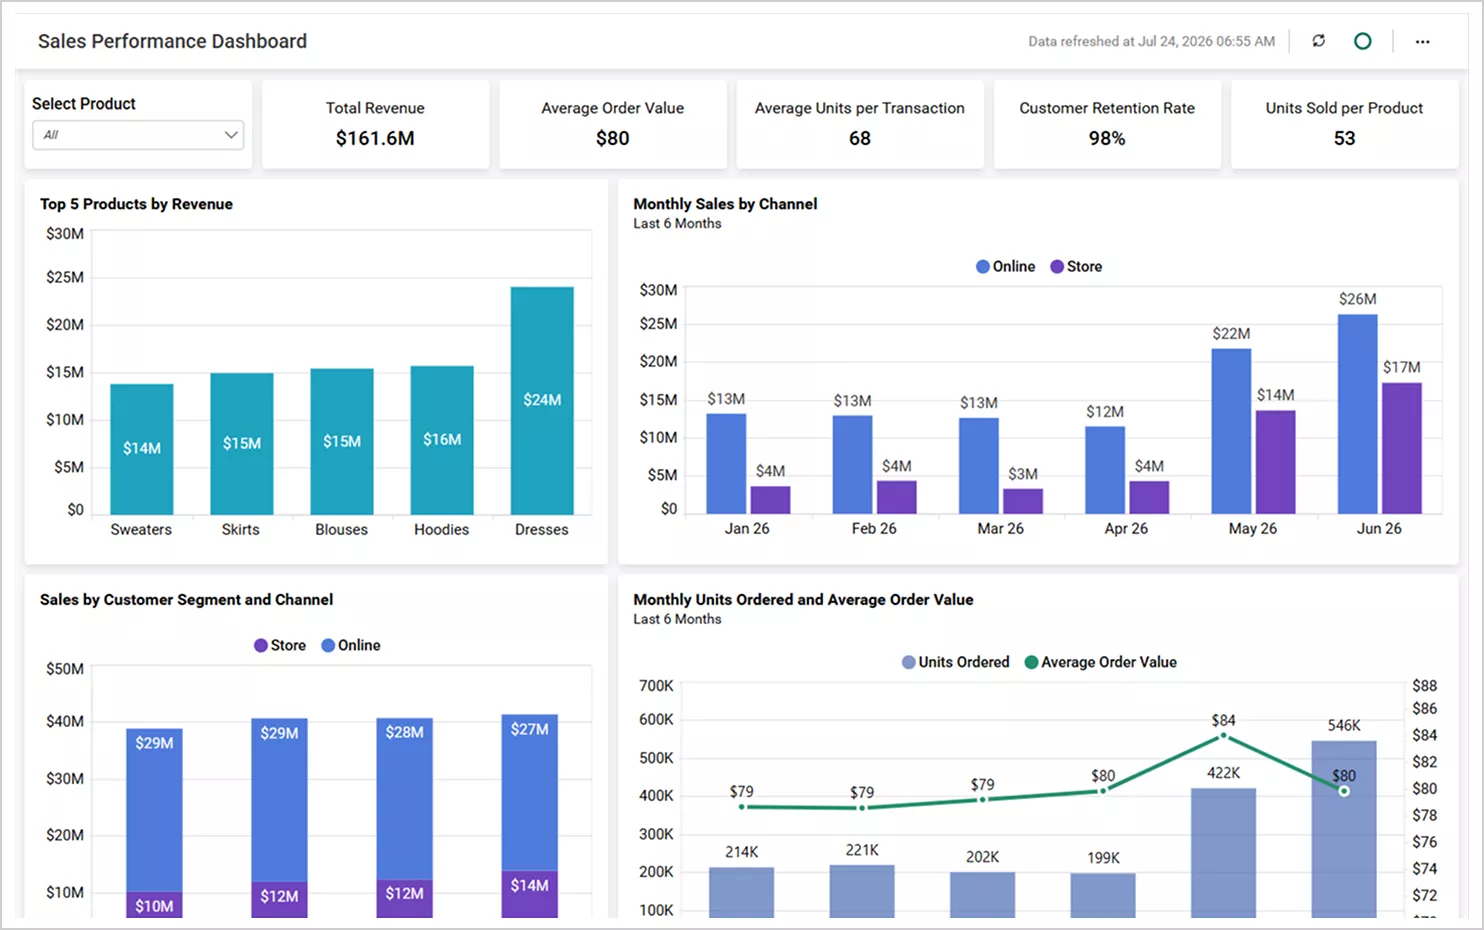This screenshot has height=930, width=1484.
Task: Click the Jan 26 Store $4M bar
Action: pos(770,500)
